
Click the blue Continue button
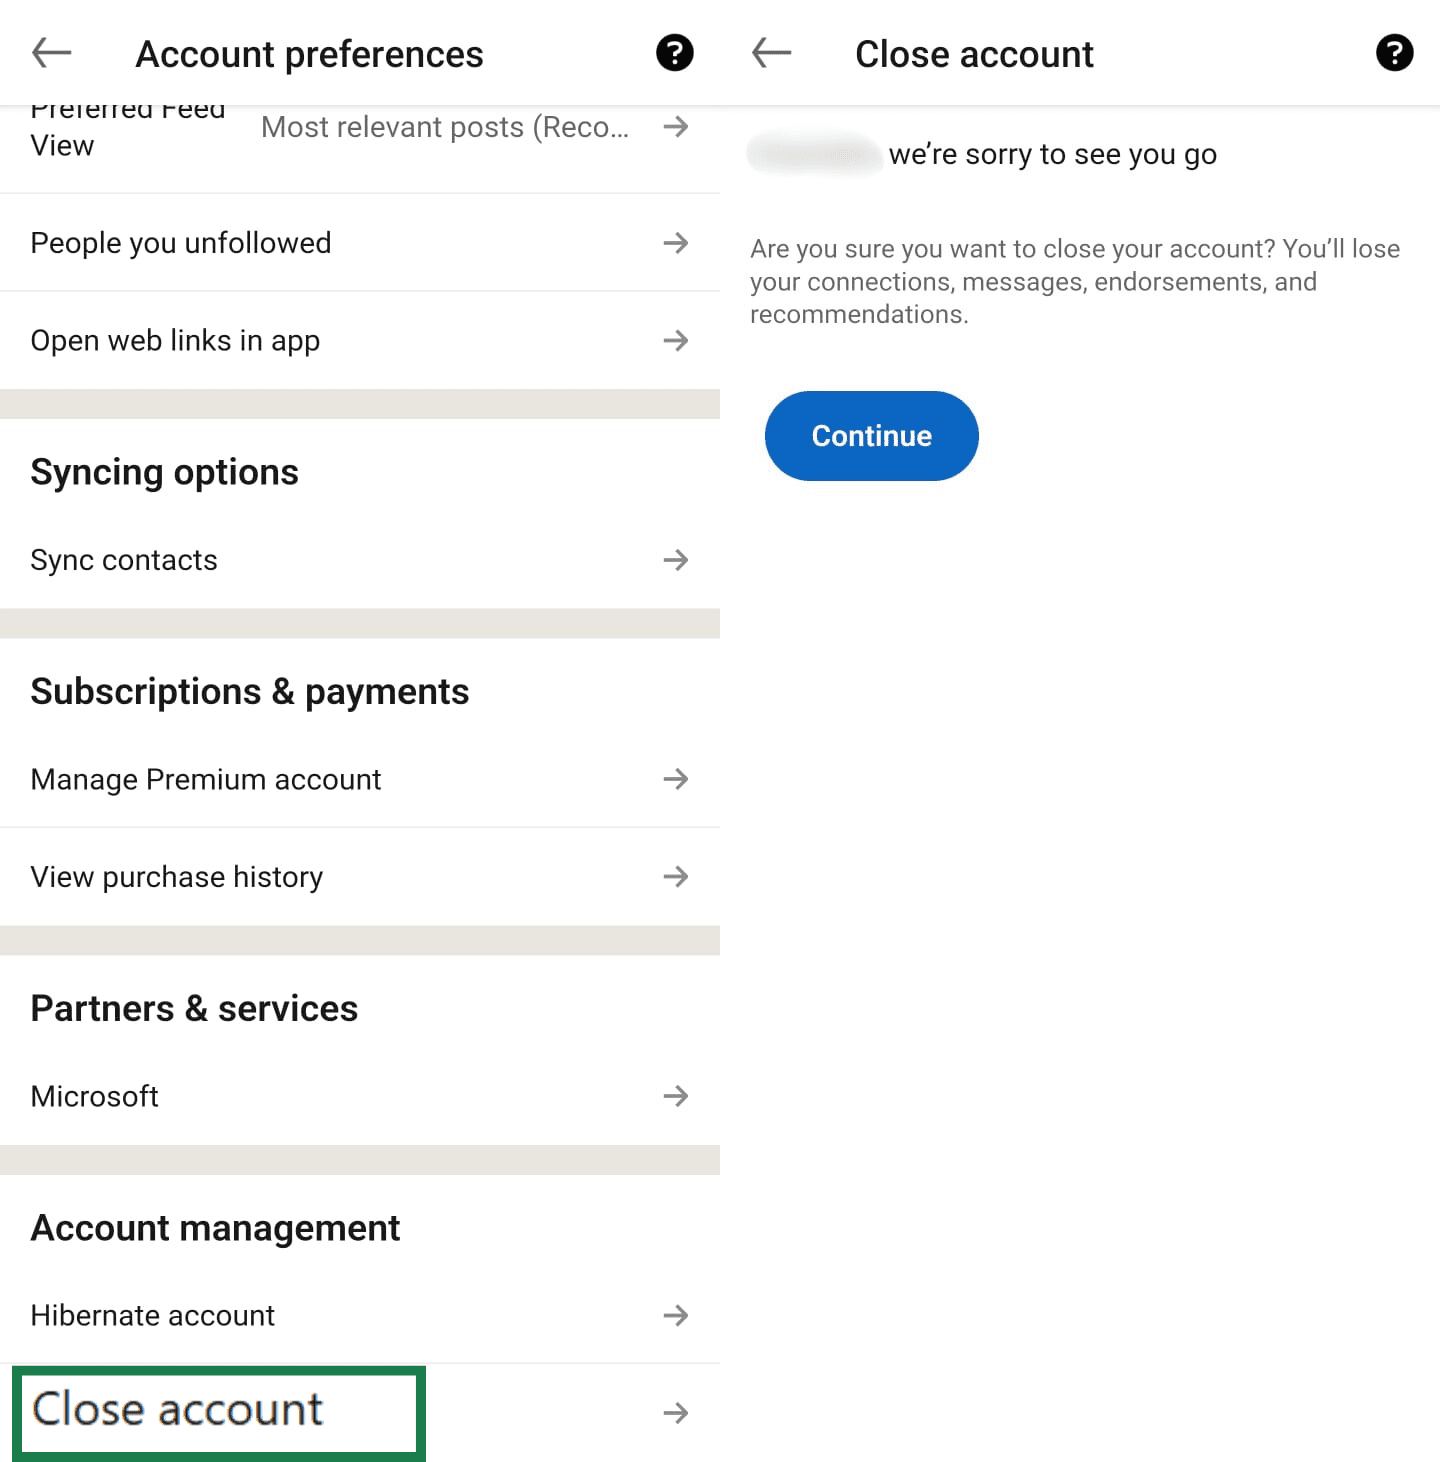pos(871,436)
